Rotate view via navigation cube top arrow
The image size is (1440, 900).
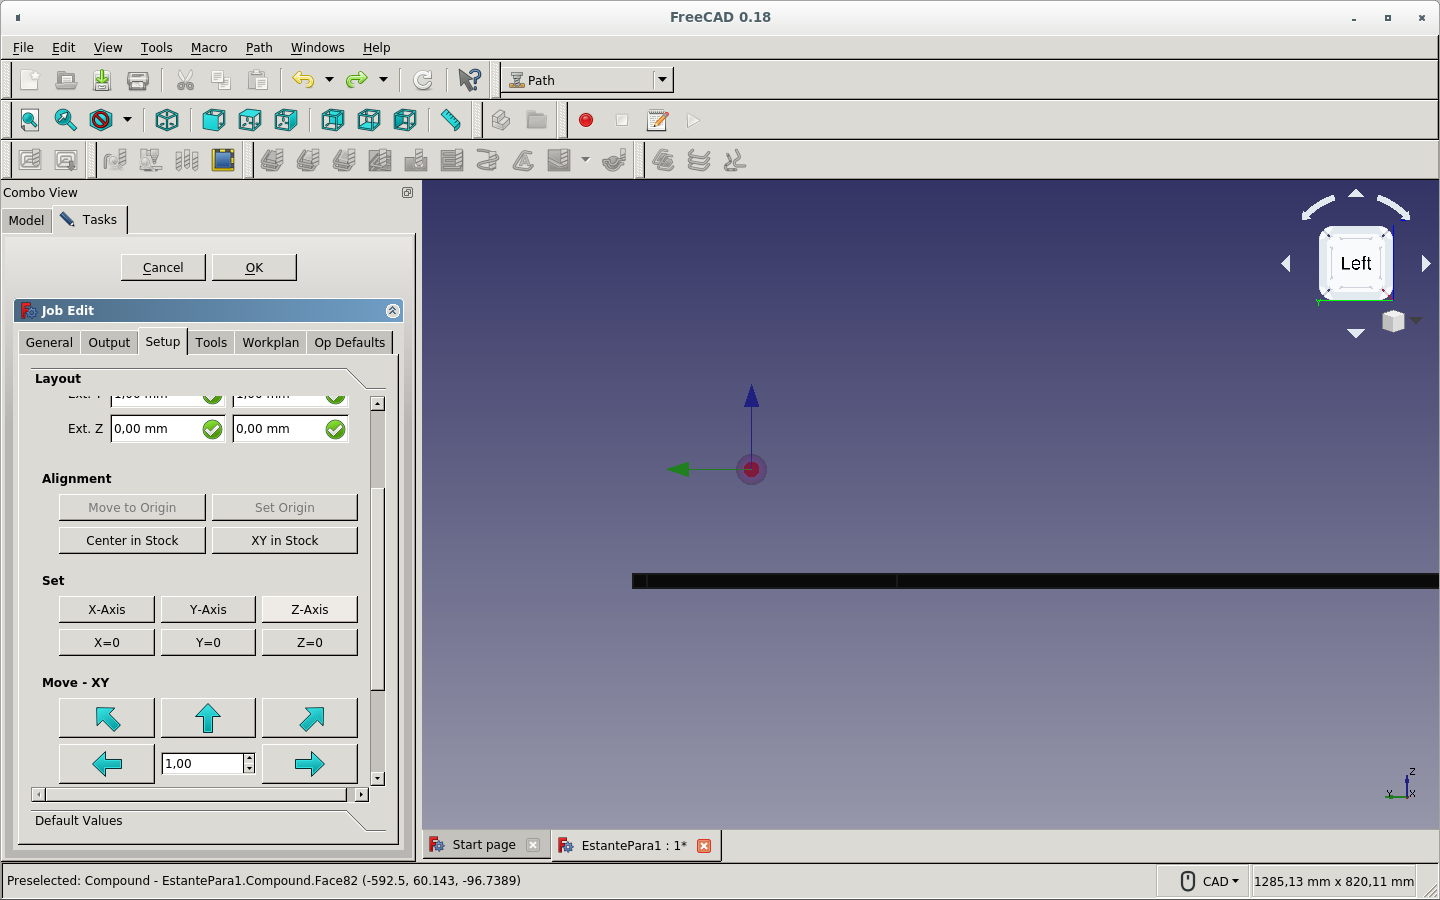(x=1356, y=193)
